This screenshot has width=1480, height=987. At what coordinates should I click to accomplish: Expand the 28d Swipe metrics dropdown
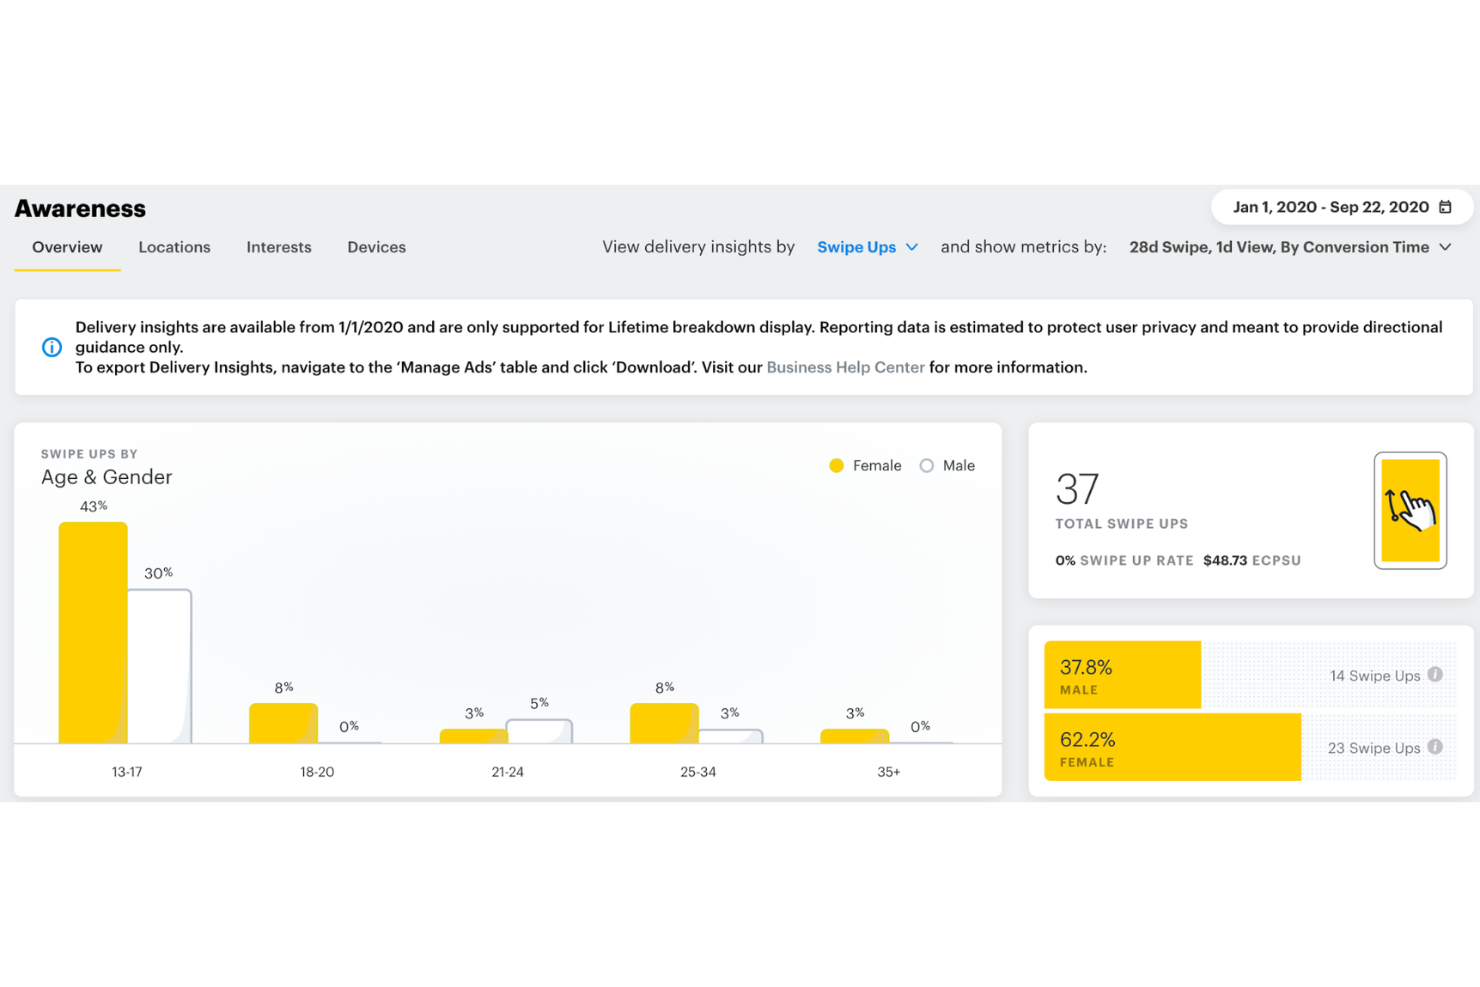pos(1289,247)
